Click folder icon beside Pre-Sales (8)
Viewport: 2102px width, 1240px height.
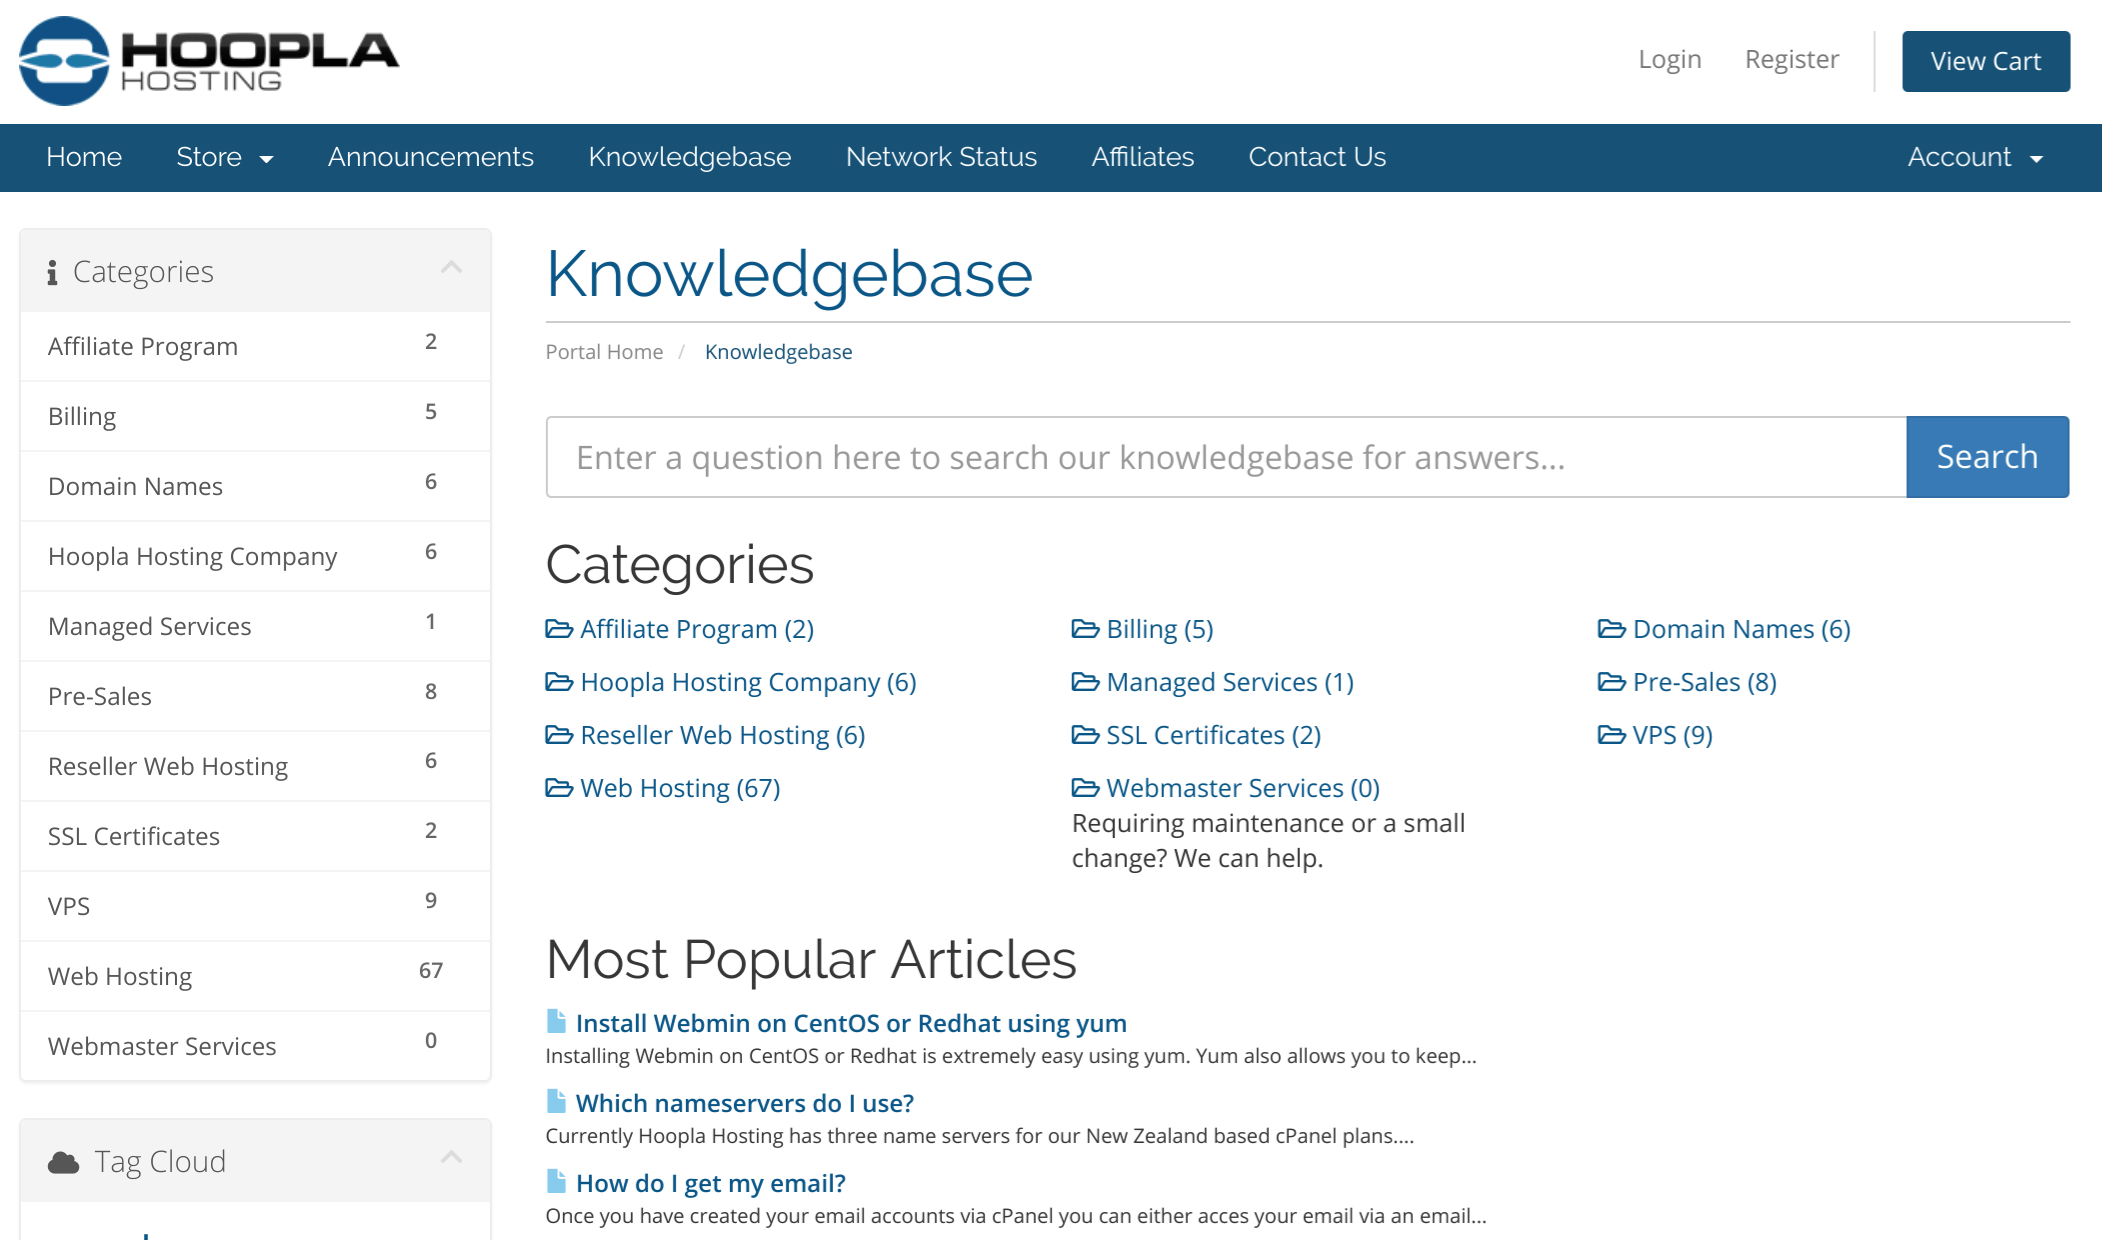[1611, 682]
